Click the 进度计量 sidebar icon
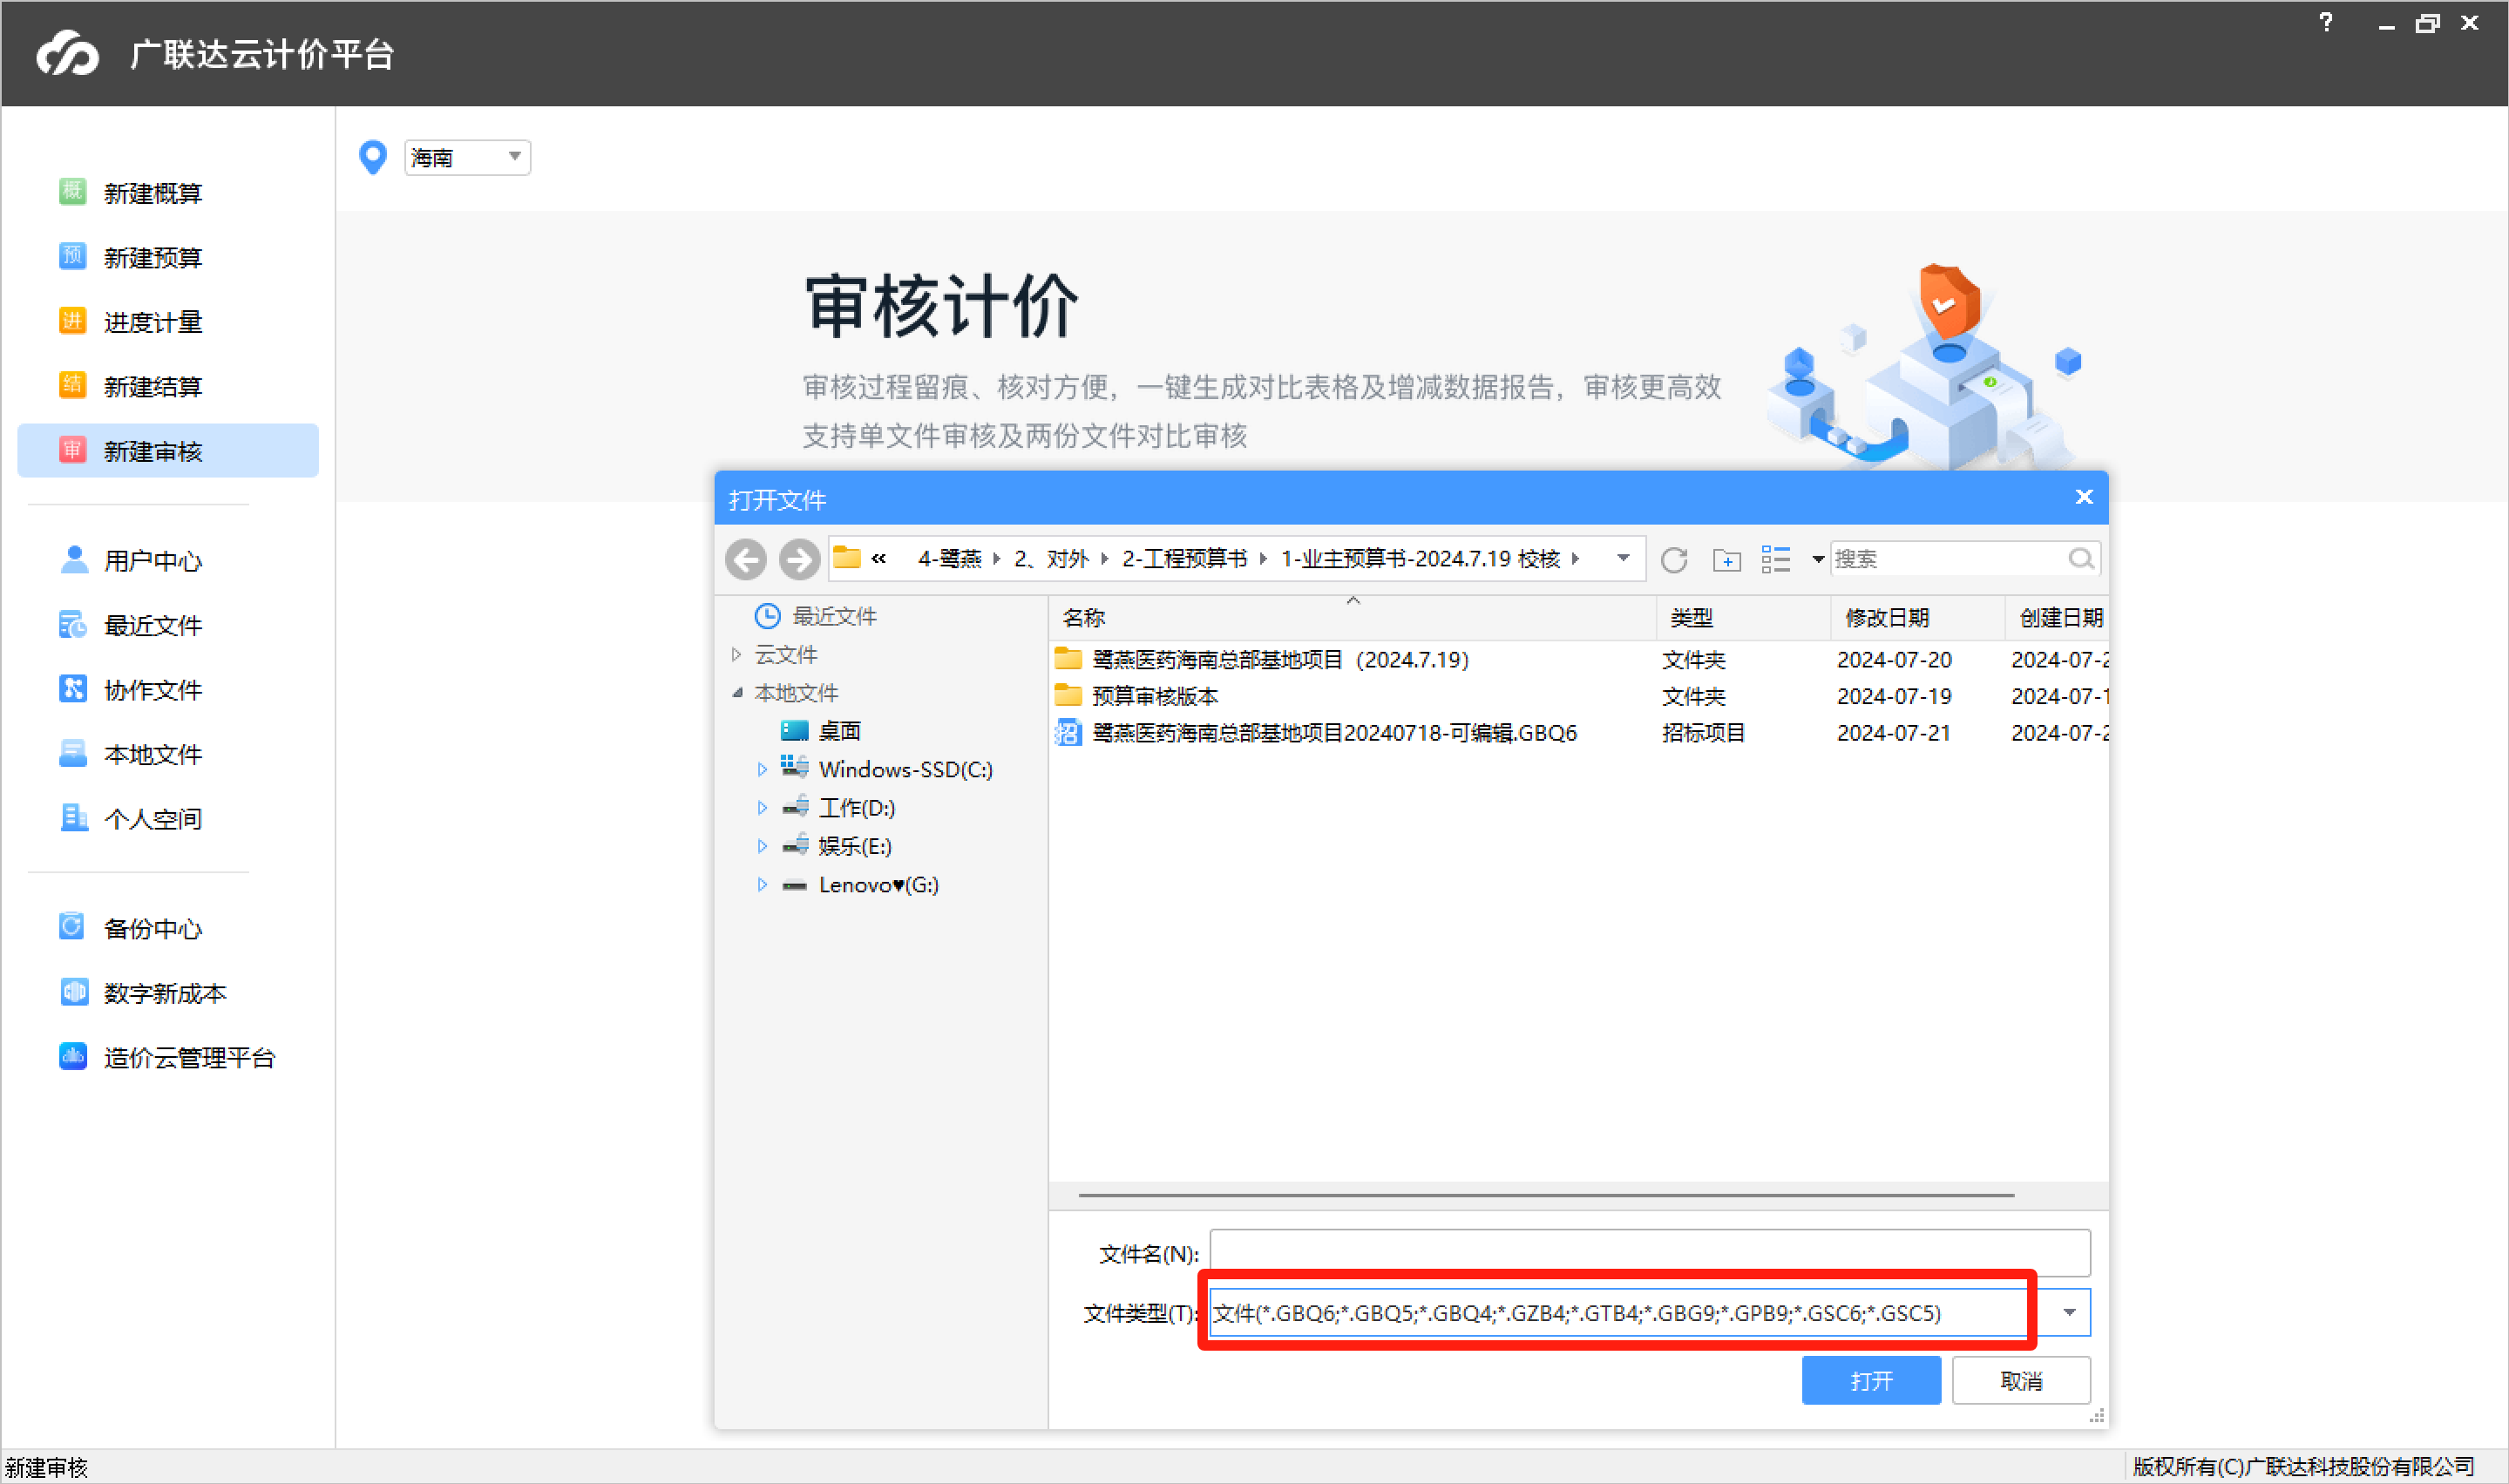The image size is (2509, 1484). click(x=72, y=321)
